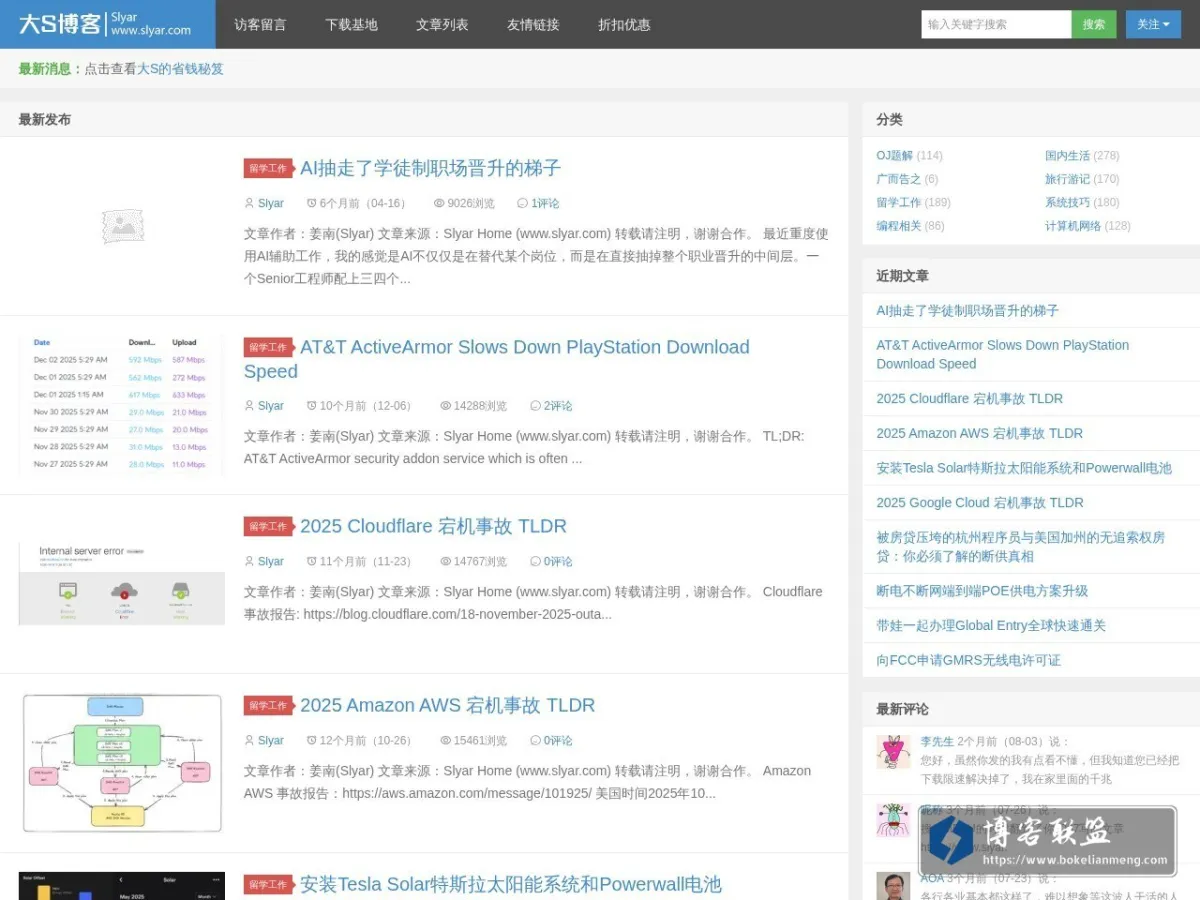Select the 留学工作 category in the sidebar
The height and width of the screenshot is (900, 1200).
pyautogui.click(x=898, y=202)
